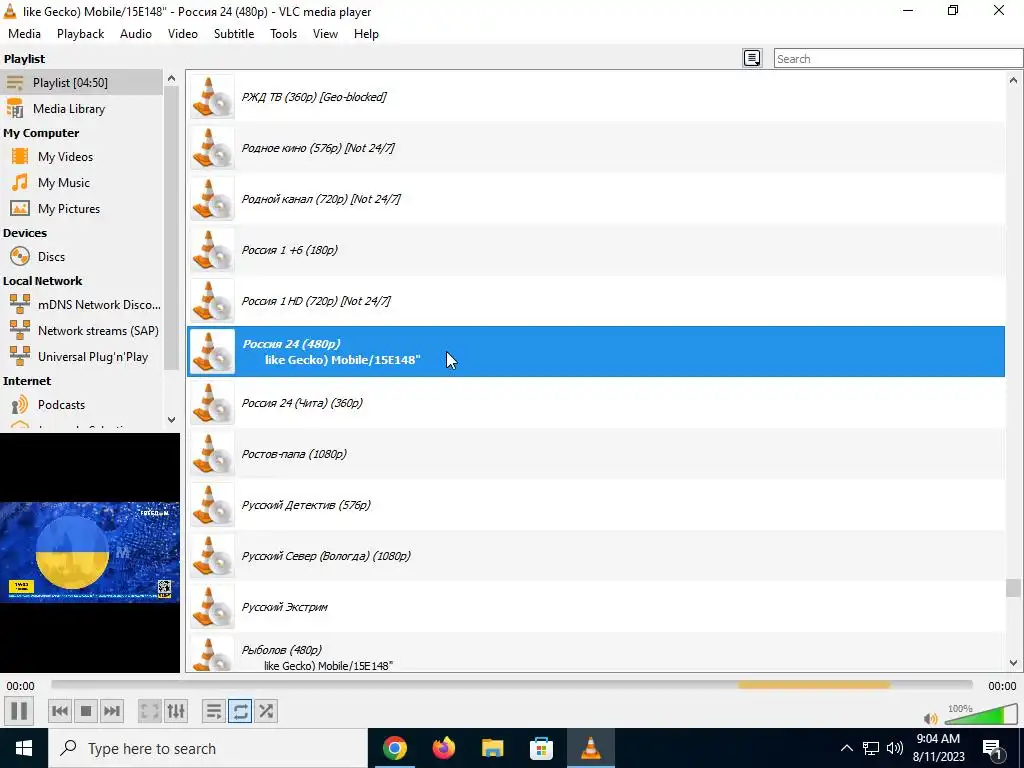This screenshot has width=1024, height=768.
Task: Toggle loop repeat mode
Action: pyautogui.click(x=240, y=711)
